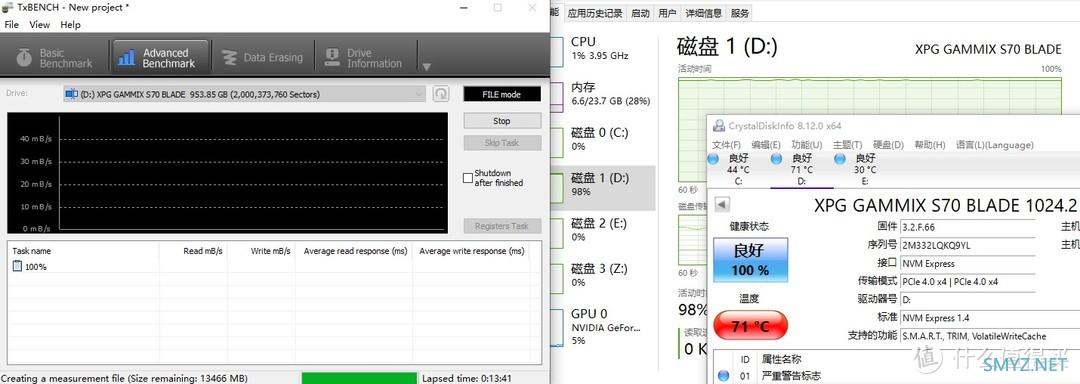Click the 属性名称 column header
The height and width of the screenshot is (384, 1080).
[781, 359]
